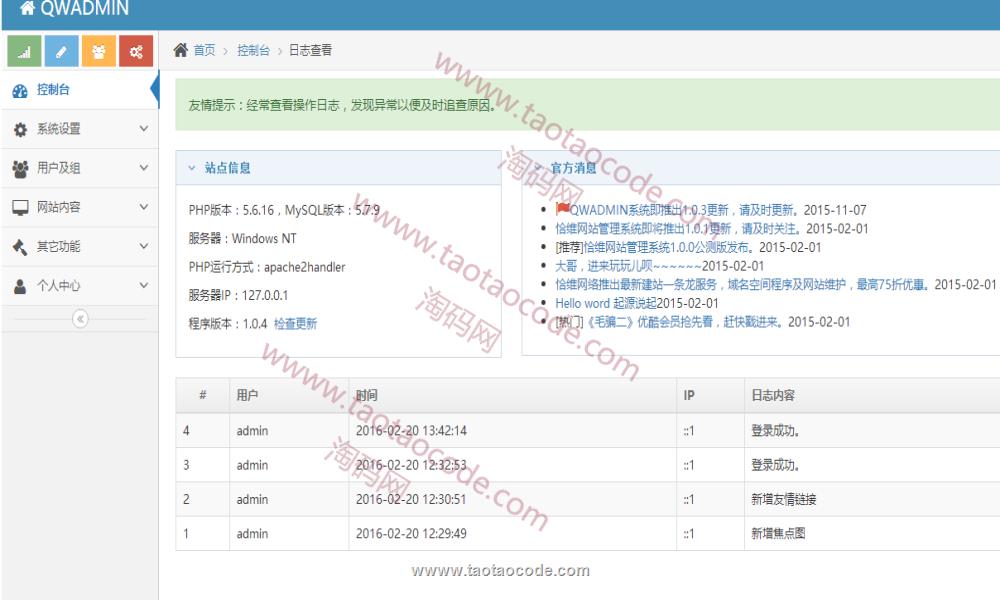Collapse the 站点信息 panel chevron
Viewport: 1000px width, 600px height.
(192, 168)
